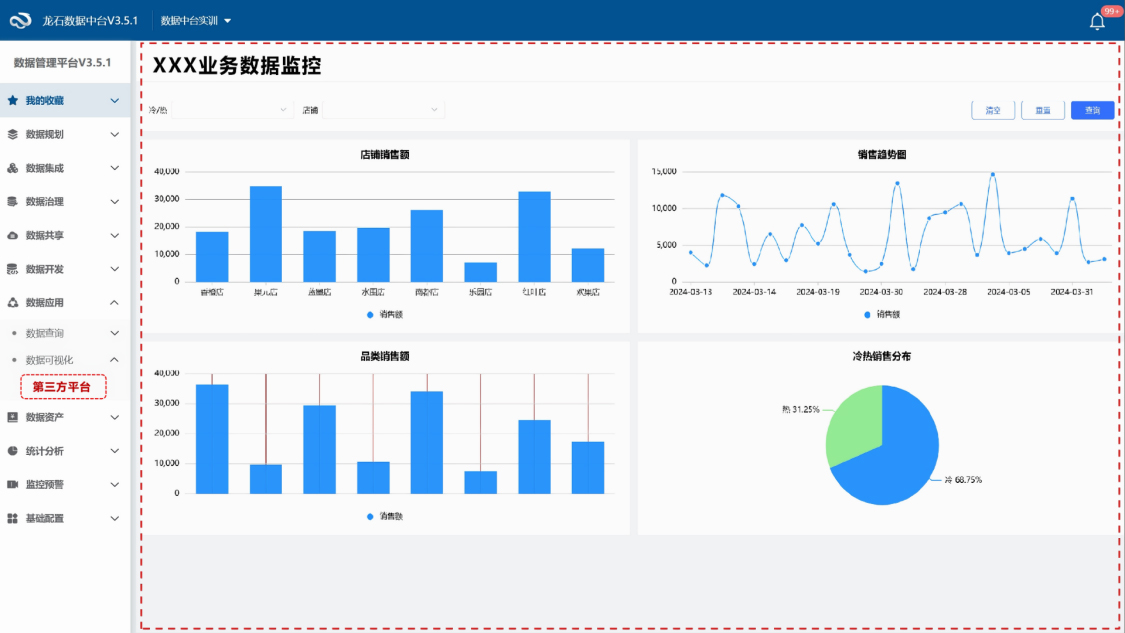Open the 店铺 filter dropdown
The width and height of the screenshot is (1125, 633).
coord(383,110)
